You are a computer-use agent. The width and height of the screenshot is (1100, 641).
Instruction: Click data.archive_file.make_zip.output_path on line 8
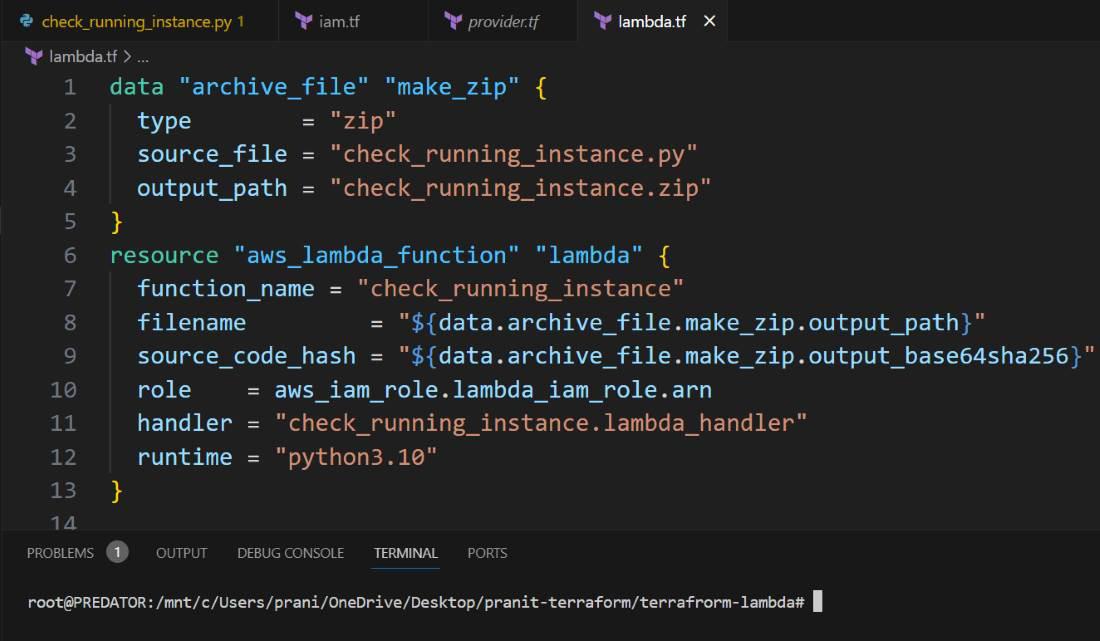699,323
